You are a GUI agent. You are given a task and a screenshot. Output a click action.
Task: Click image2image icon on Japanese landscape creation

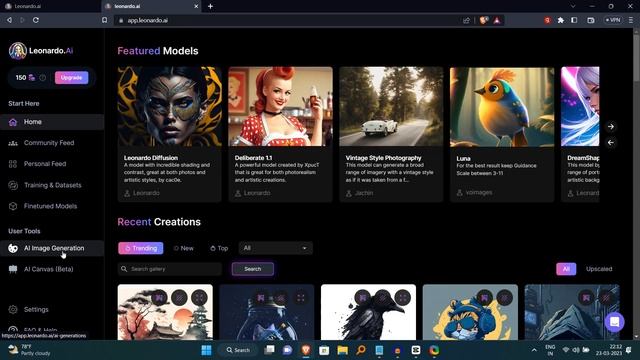click(x=159, y=298)
